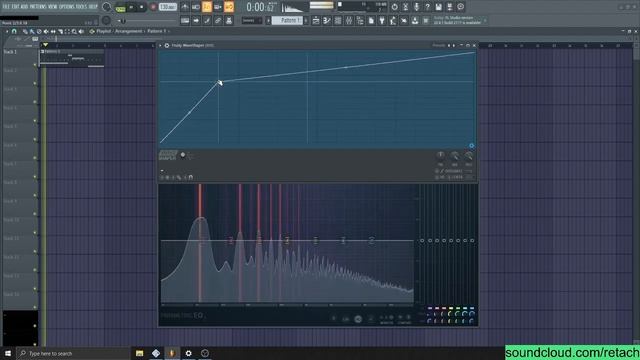The width and height of the screenshot is (640, 360).
Task: Click Arrangement in the Playlist breadcrumb
Action: (129, 31)
